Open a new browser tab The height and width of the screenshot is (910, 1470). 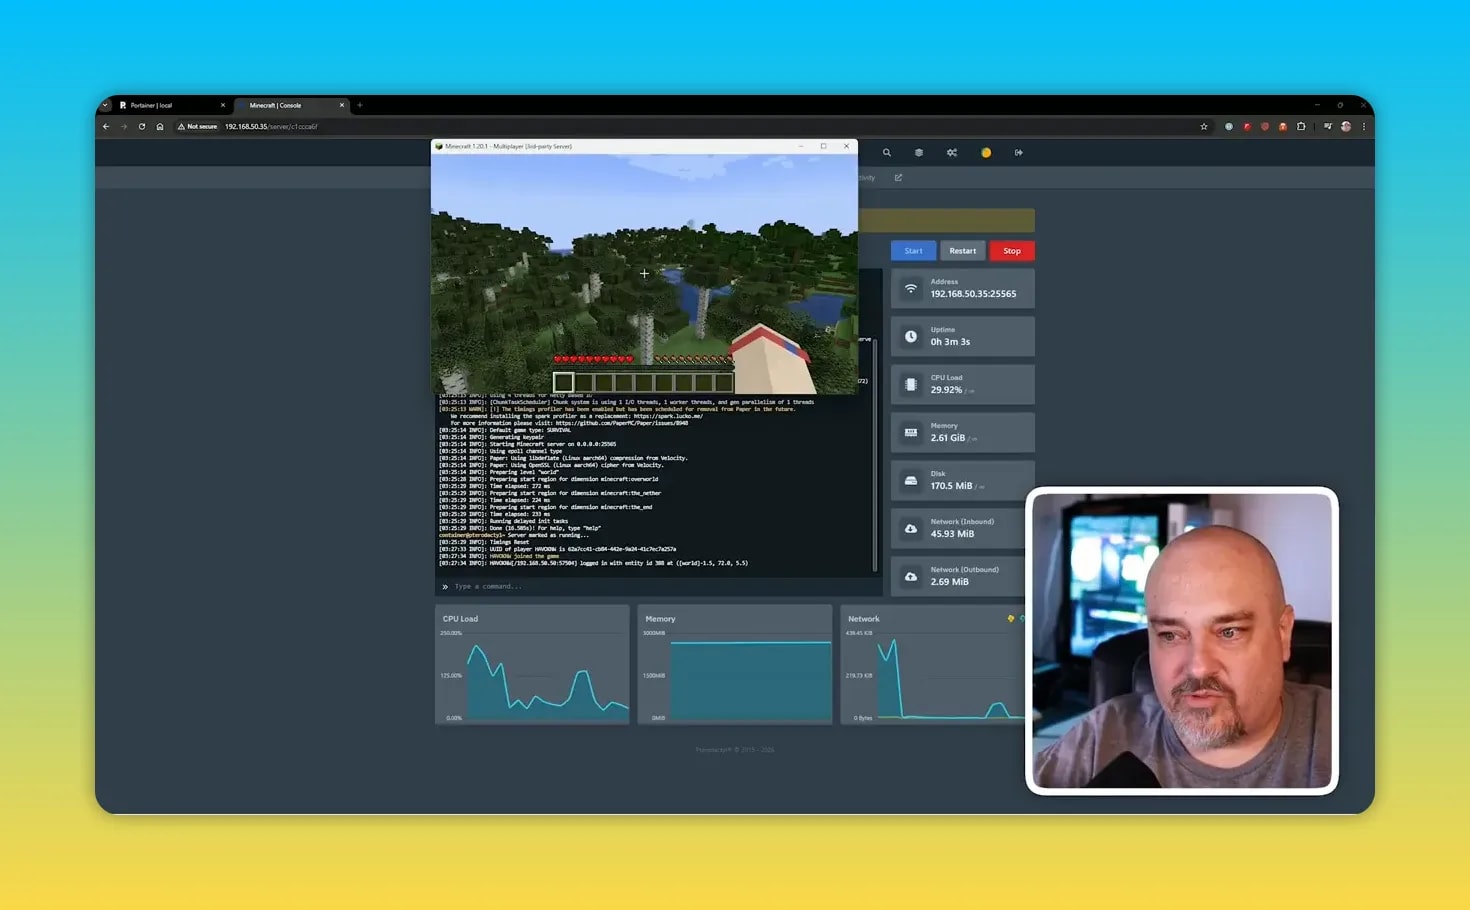click(360, 105)
